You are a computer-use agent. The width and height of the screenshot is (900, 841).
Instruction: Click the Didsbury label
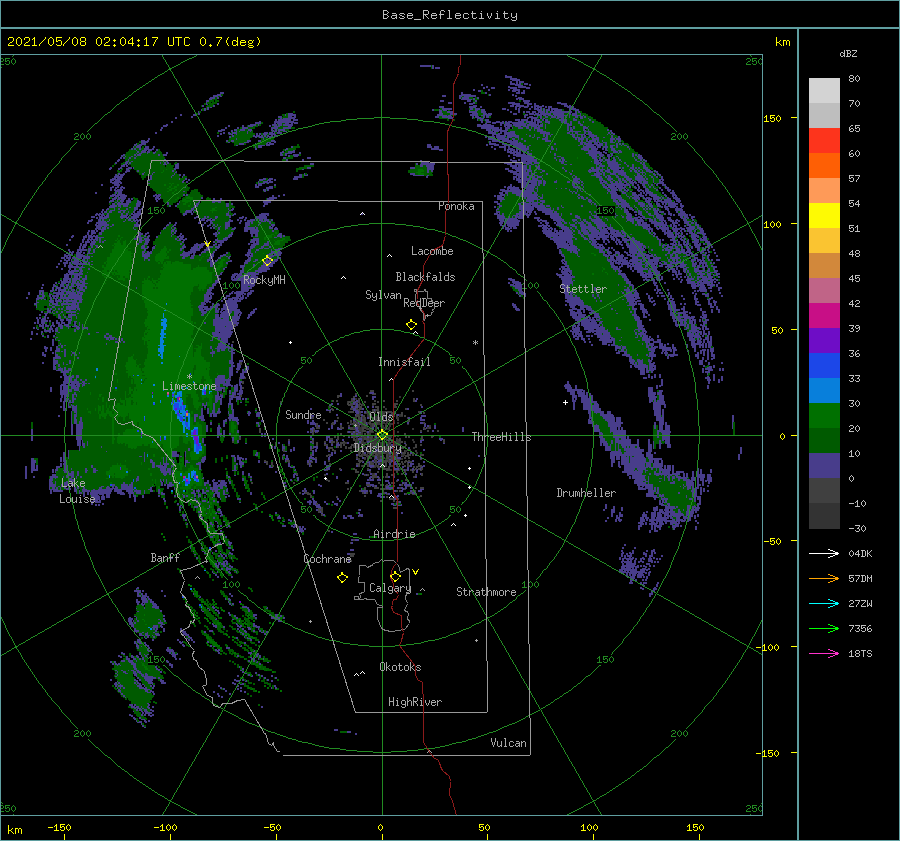coord(378,448)
